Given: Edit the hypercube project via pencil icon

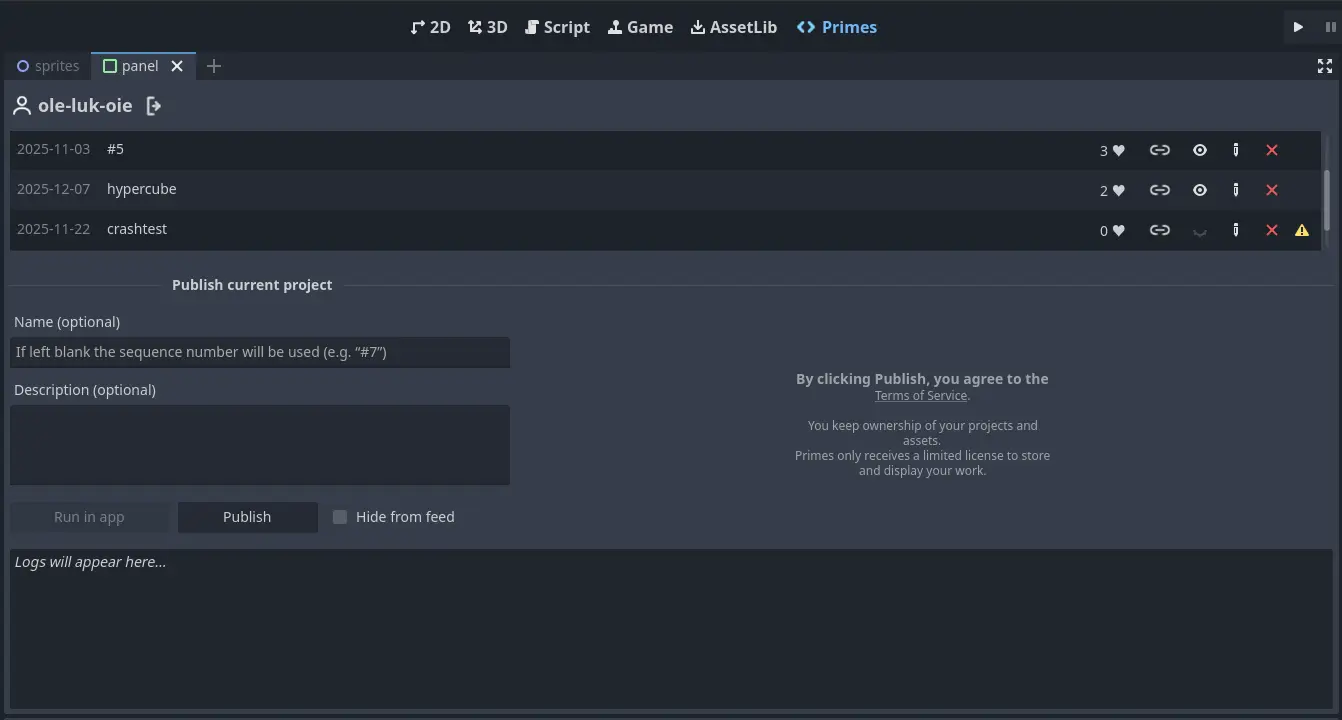Looking at the screenshot, I should pos(1236,190).
